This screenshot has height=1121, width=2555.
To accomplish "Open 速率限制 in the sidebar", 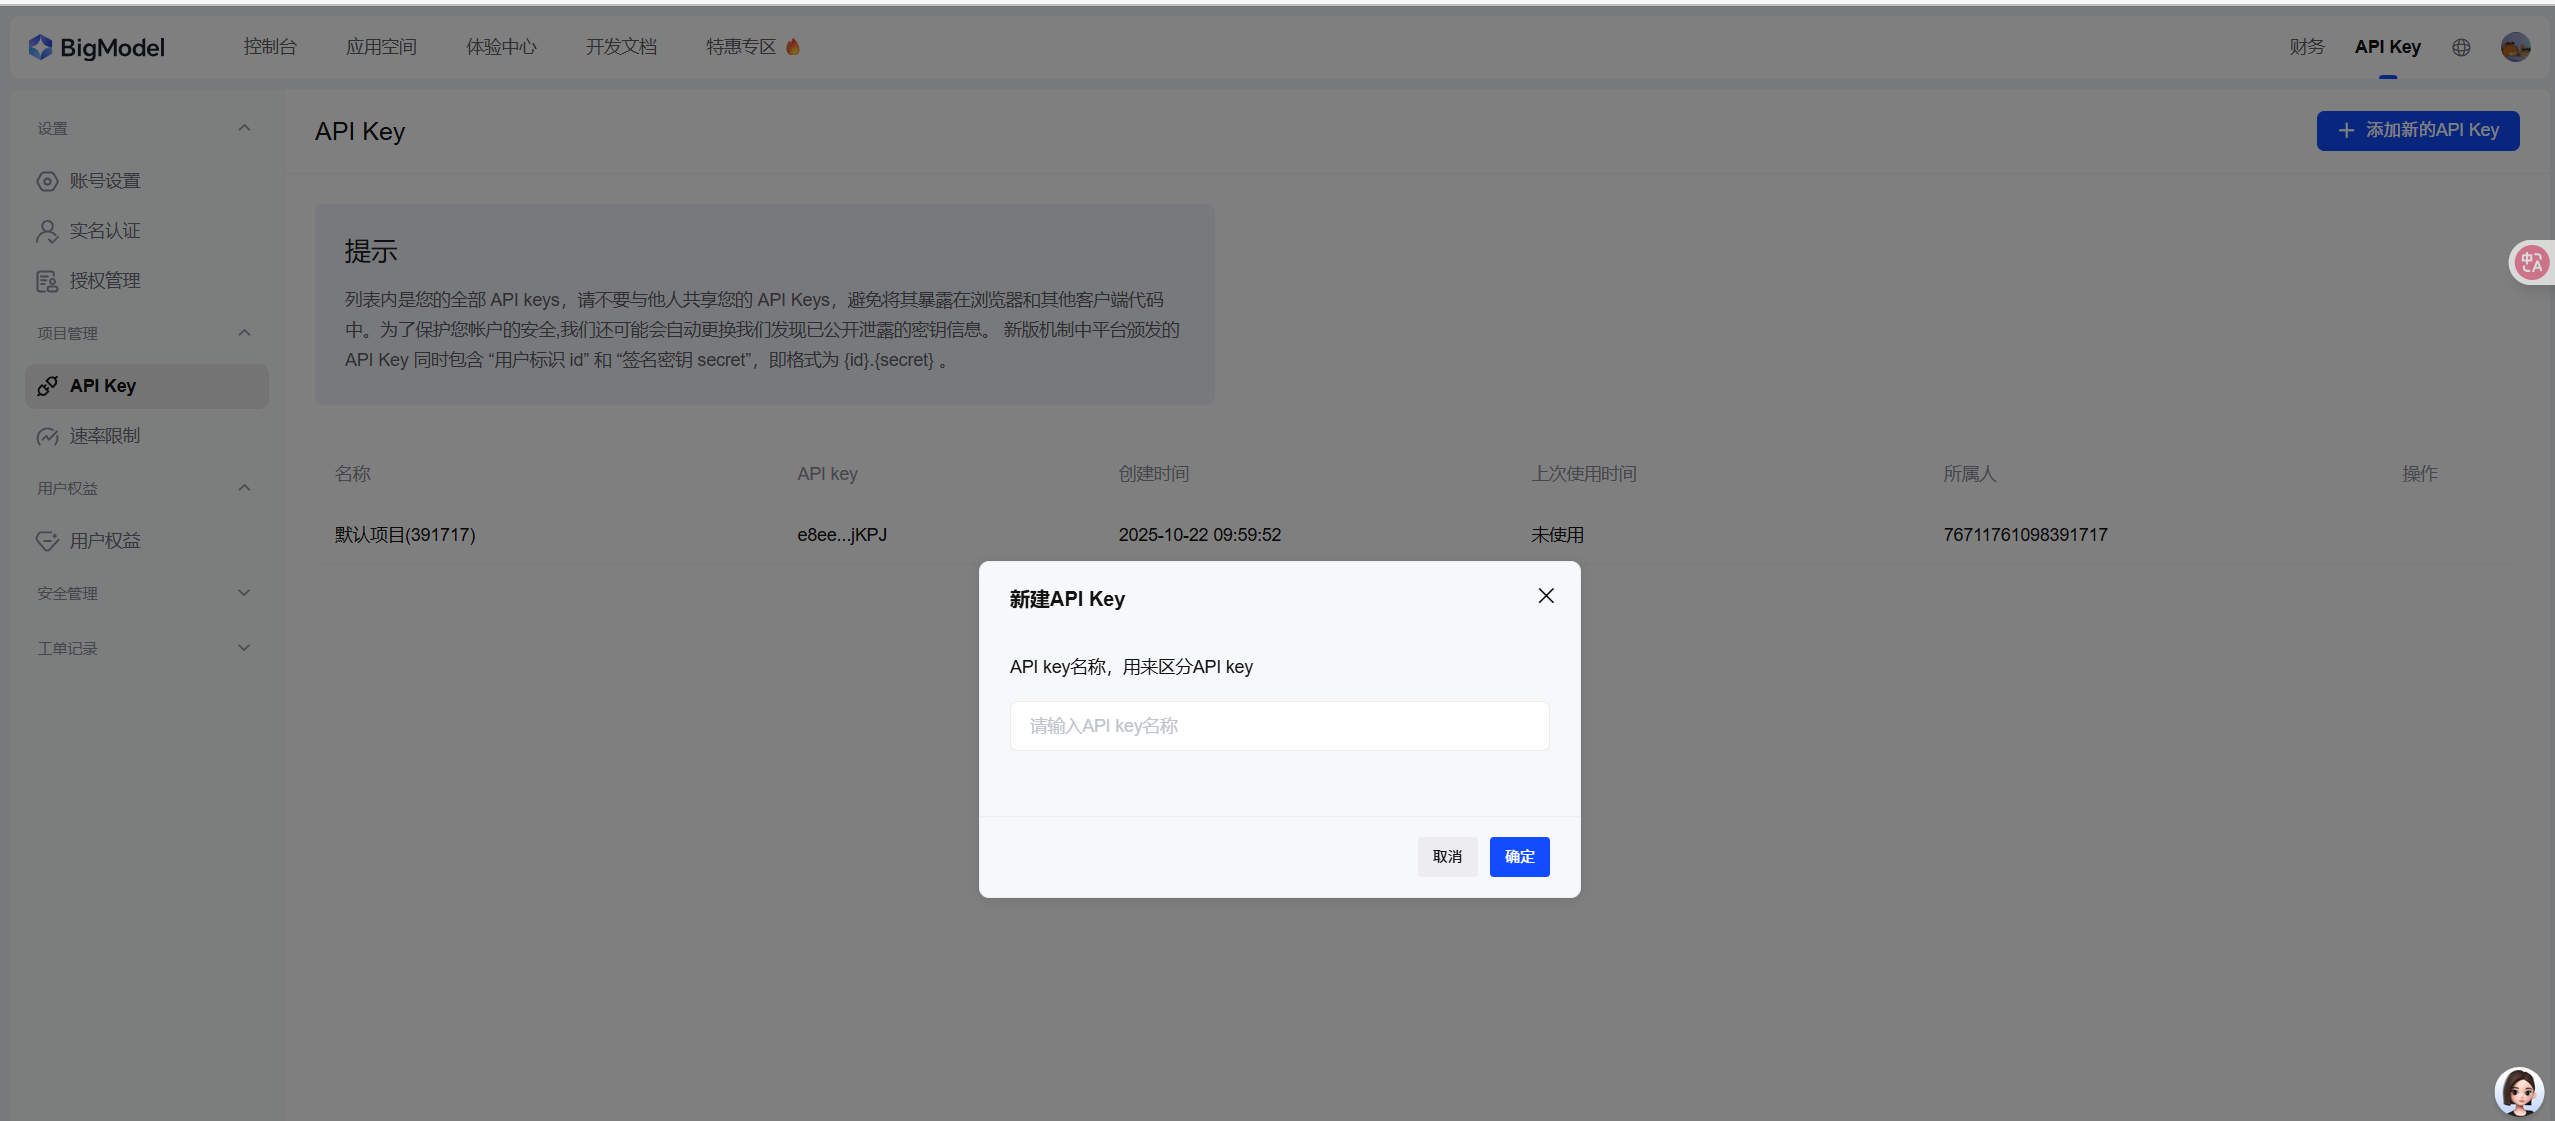I will coord(104,436).
